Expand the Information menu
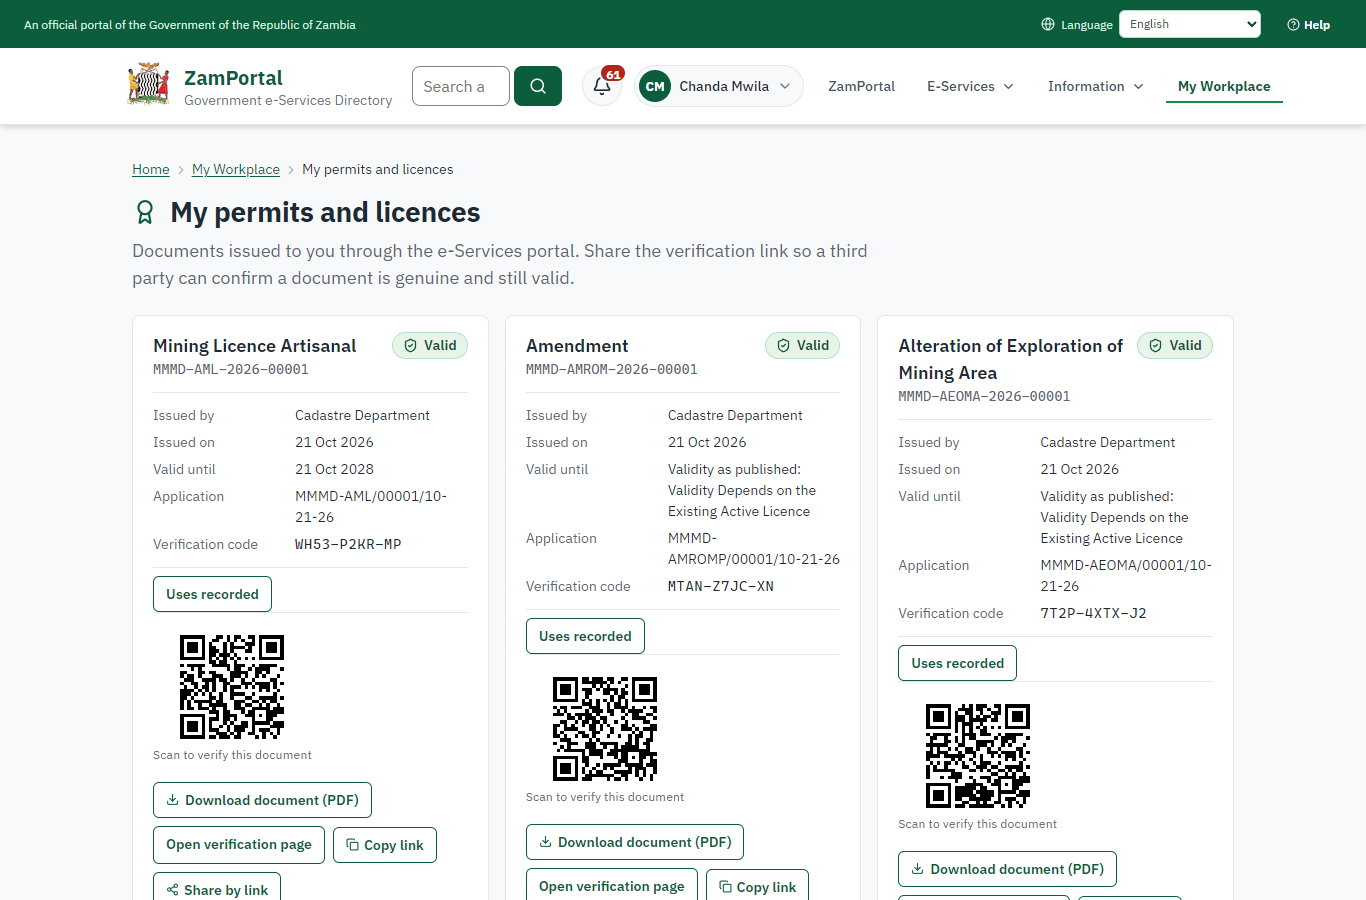Screen dimensions: 1366x900 [1095, 86]
